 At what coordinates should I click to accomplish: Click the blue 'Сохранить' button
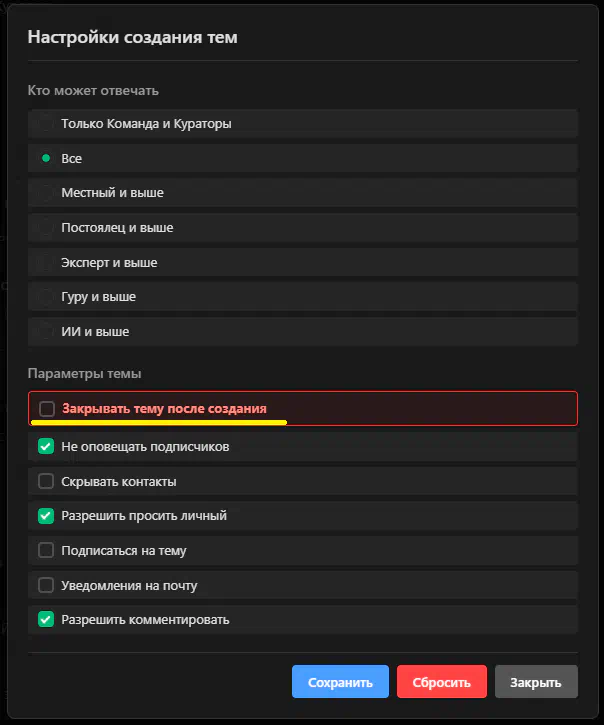[340, 682]
